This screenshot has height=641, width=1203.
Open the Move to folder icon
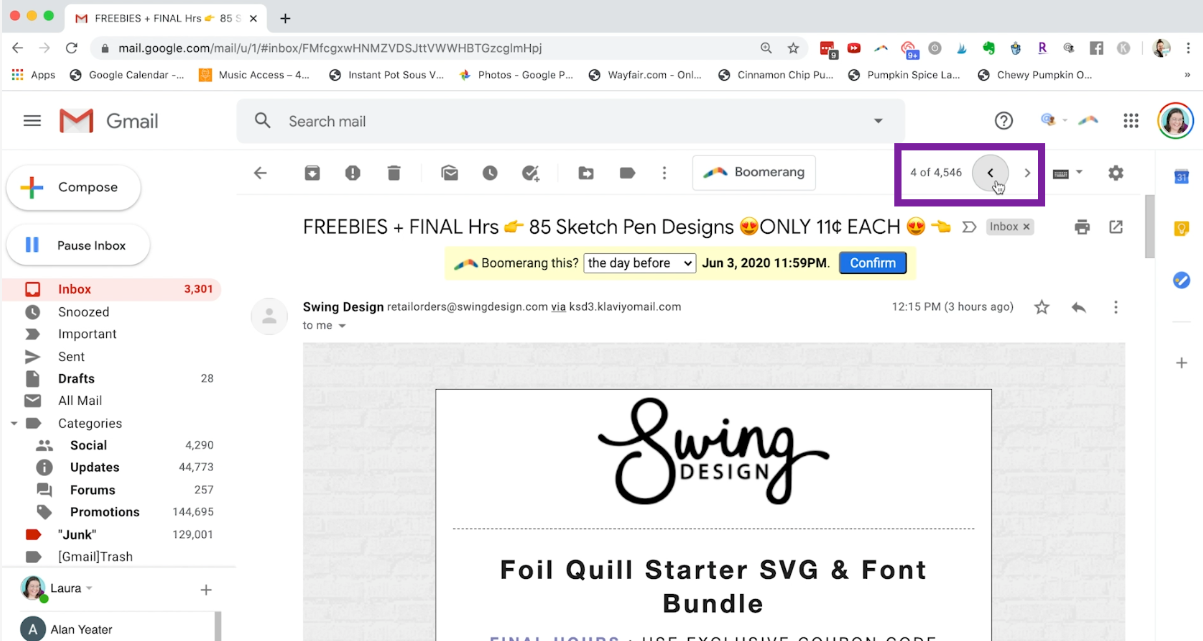point(586,173)
